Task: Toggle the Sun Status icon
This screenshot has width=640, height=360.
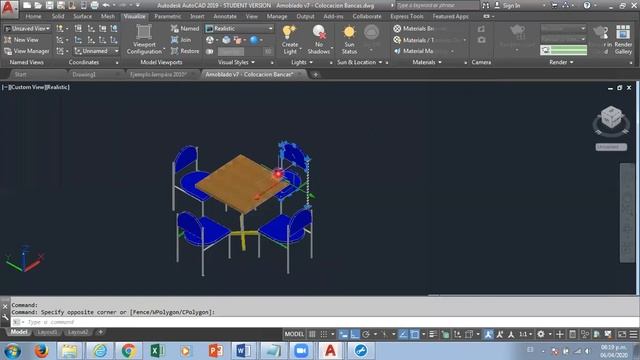Action: coord(349,32)
